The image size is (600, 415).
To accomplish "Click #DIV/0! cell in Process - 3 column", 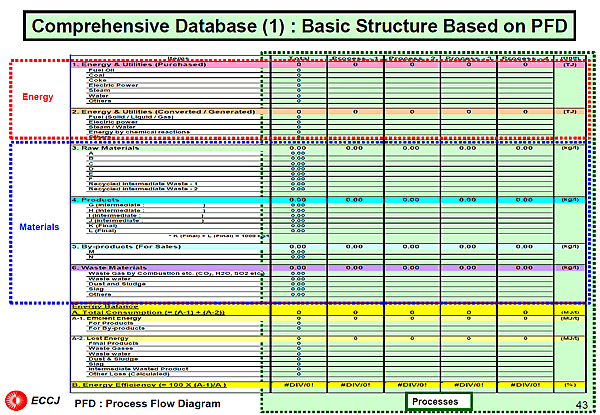I will tap(468, 385).
